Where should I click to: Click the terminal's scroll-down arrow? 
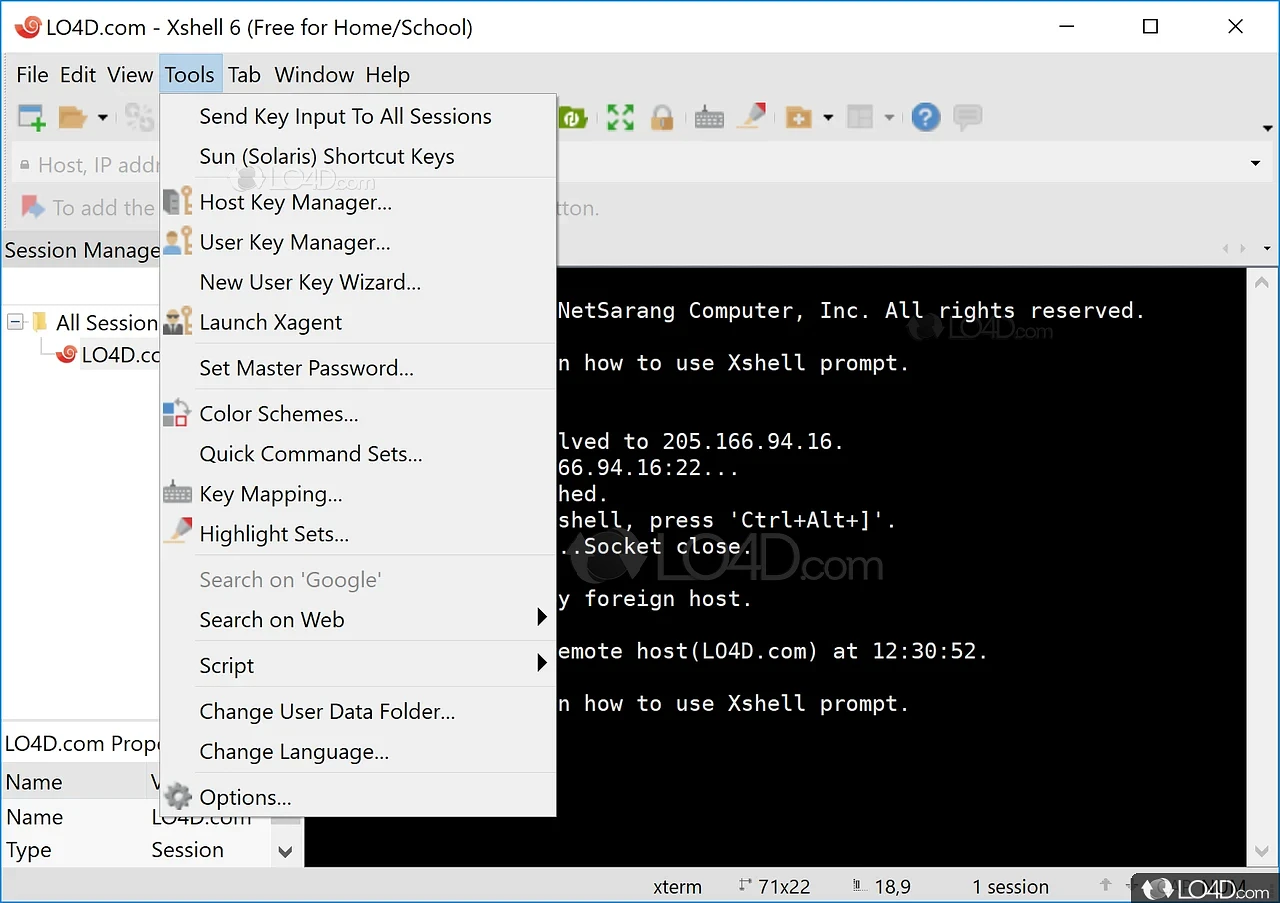[1261, 851]
